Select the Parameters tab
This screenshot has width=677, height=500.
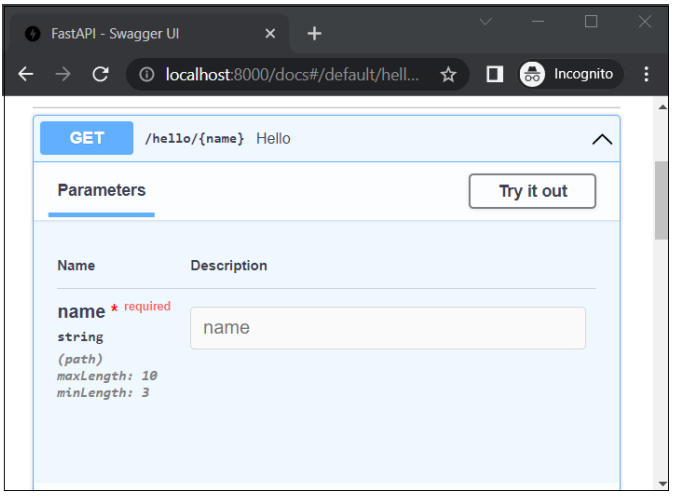pyautogui.click(x=101, y=190)
